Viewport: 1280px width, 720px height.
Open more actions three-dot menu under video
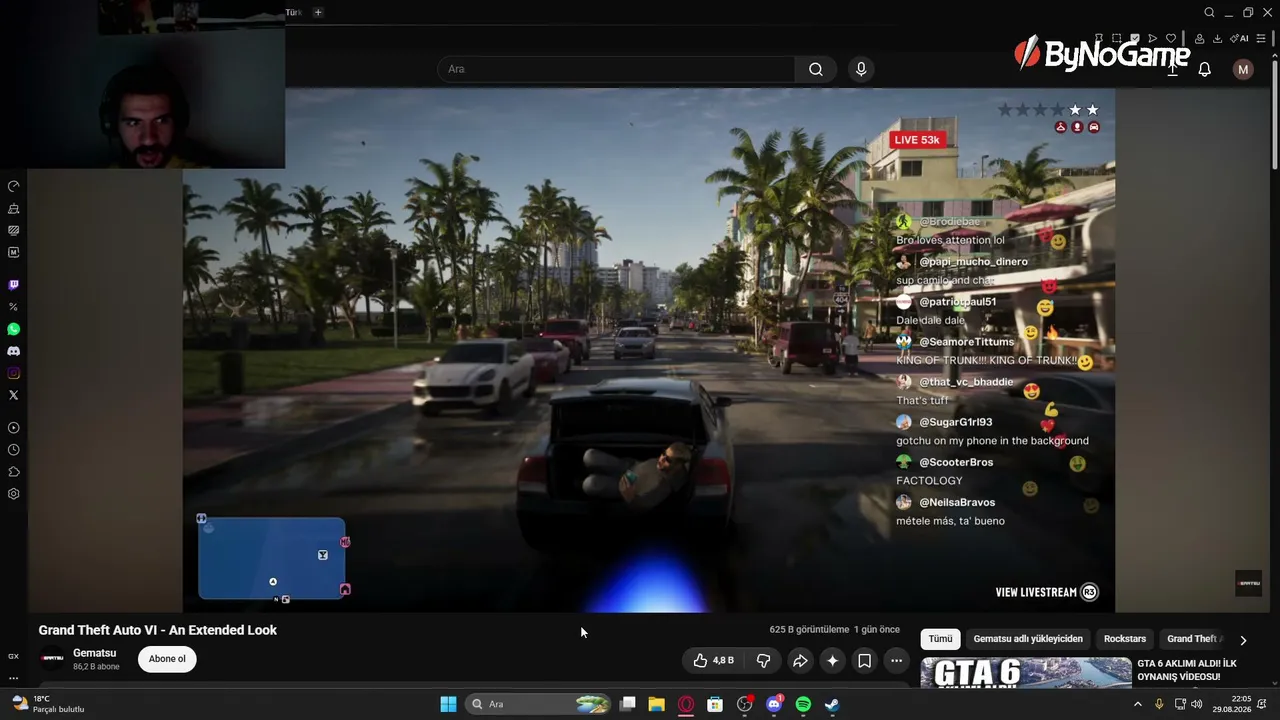point(896,660)
